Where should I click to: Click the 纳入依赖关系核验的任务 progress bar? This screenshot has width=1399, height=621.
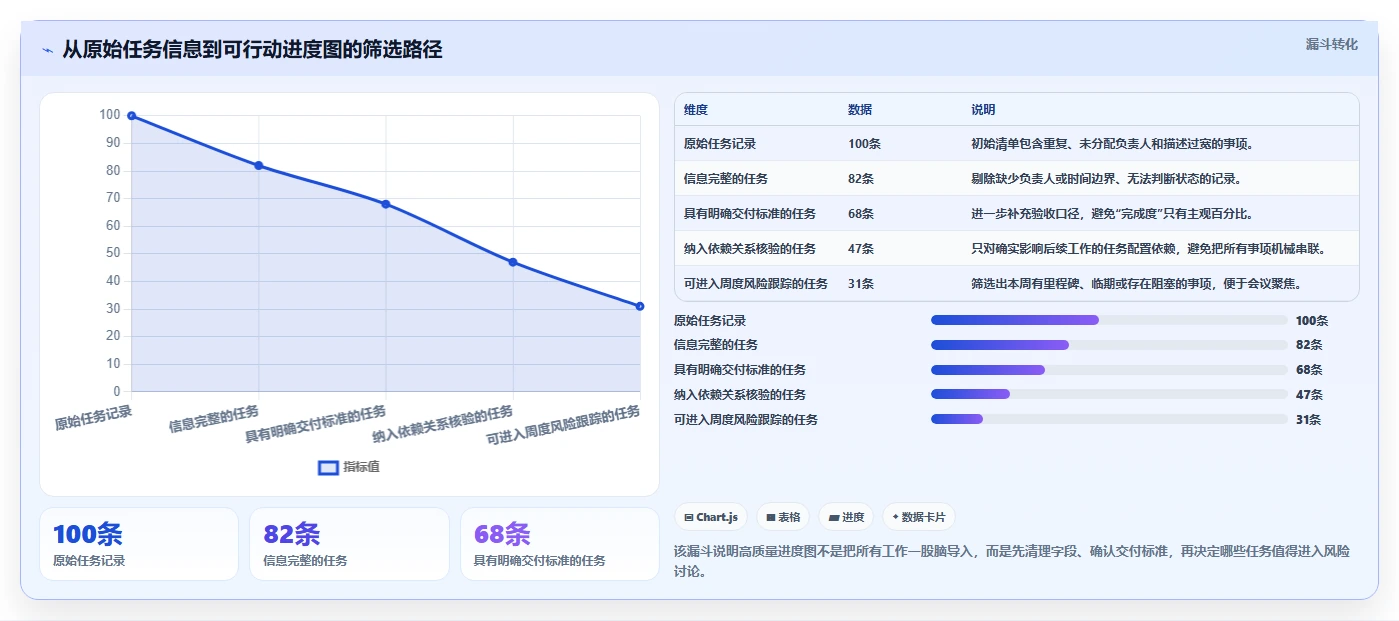point(1109,394)
